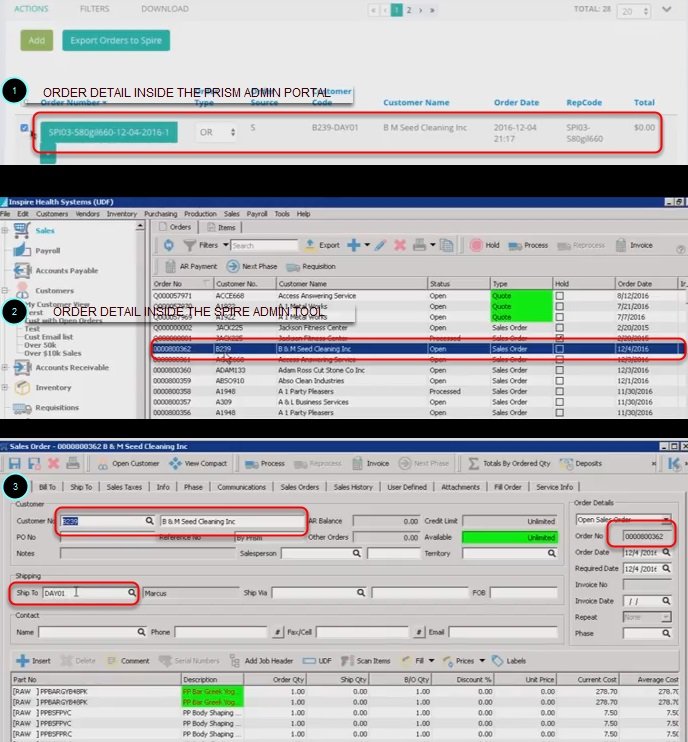This screenshot has height=742, width=688.
Task: Open the add order plus dropdown arrow
Action: tap(367, 245)
